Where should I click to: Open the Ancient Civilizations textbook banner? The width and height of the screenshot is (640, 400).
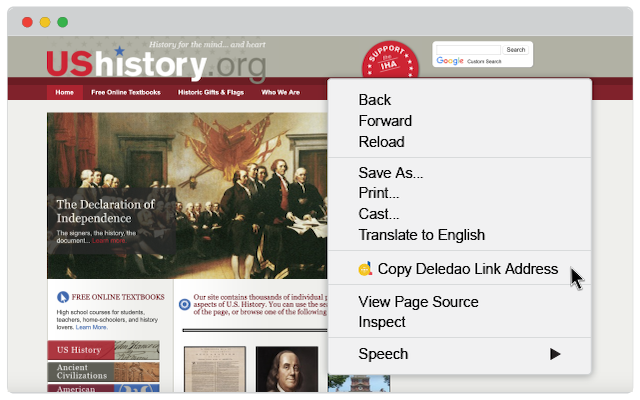coord(103,372)
